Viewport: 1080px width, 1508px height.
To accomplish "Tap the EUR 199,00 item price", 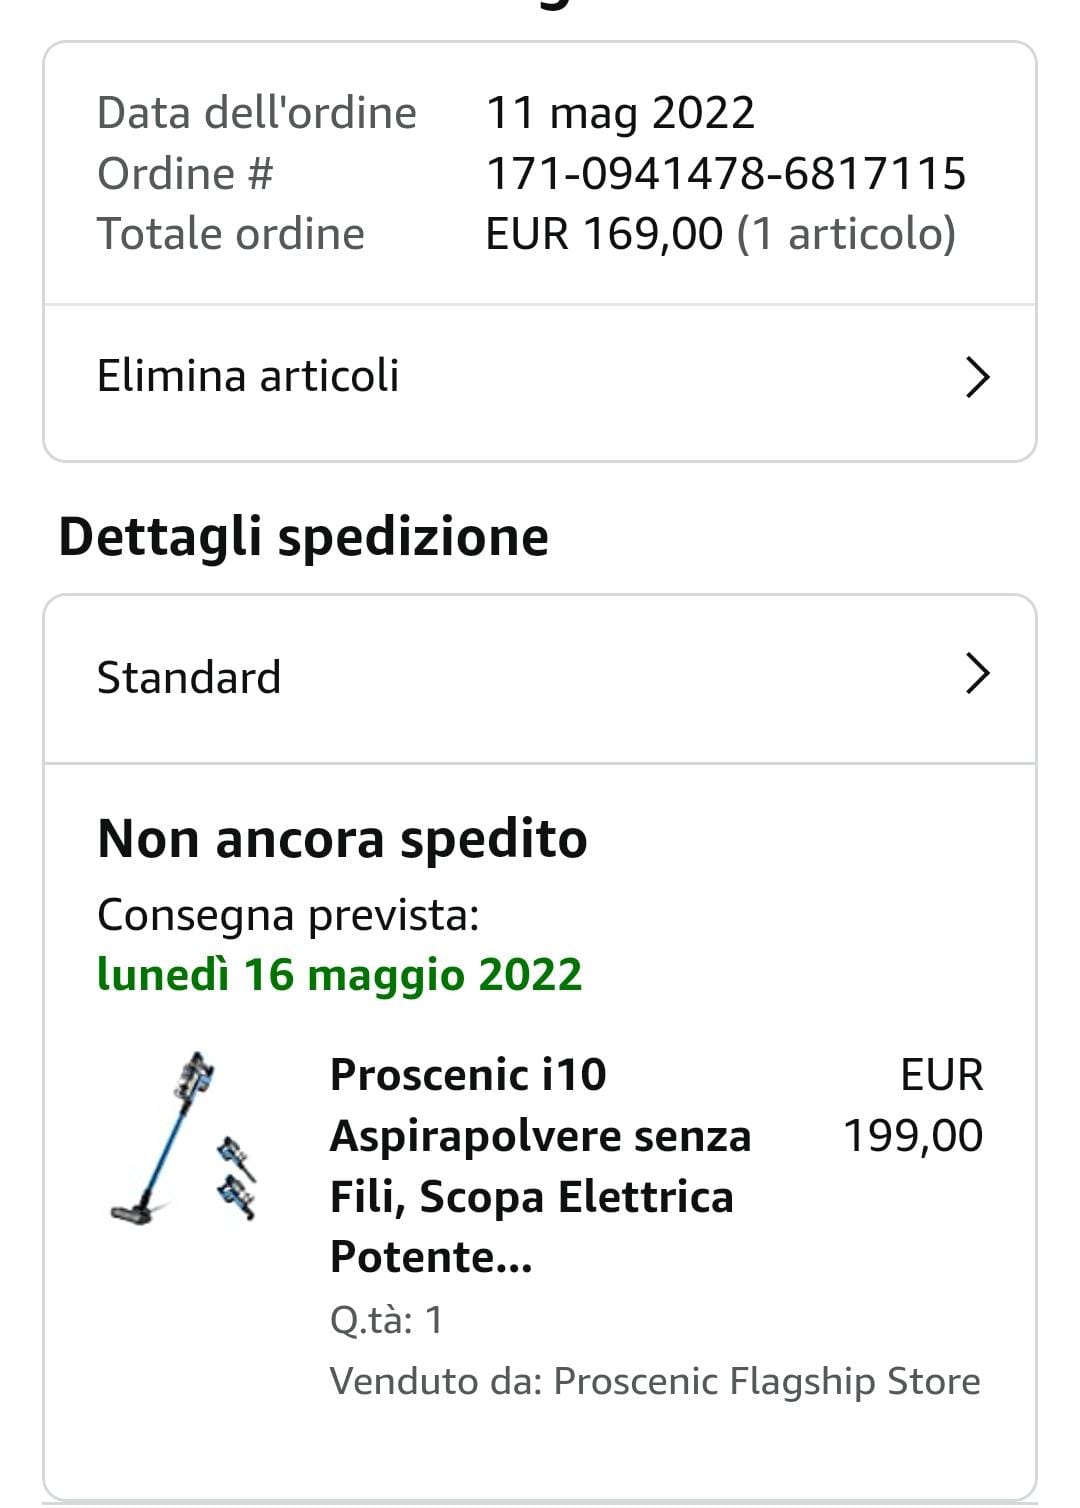I will click(x=913, y=1105).
